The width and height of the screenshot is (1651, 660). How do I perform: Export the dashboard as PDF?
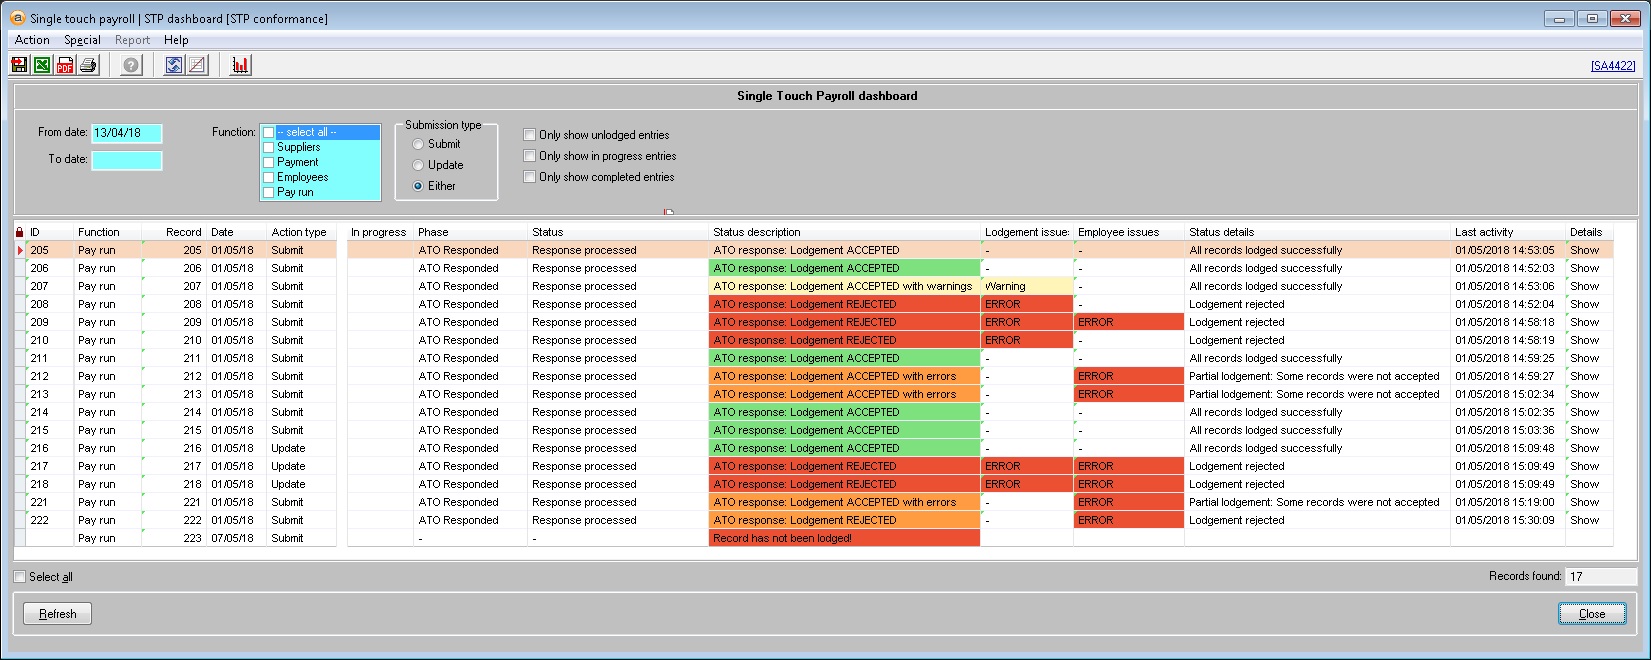[65, 65]
